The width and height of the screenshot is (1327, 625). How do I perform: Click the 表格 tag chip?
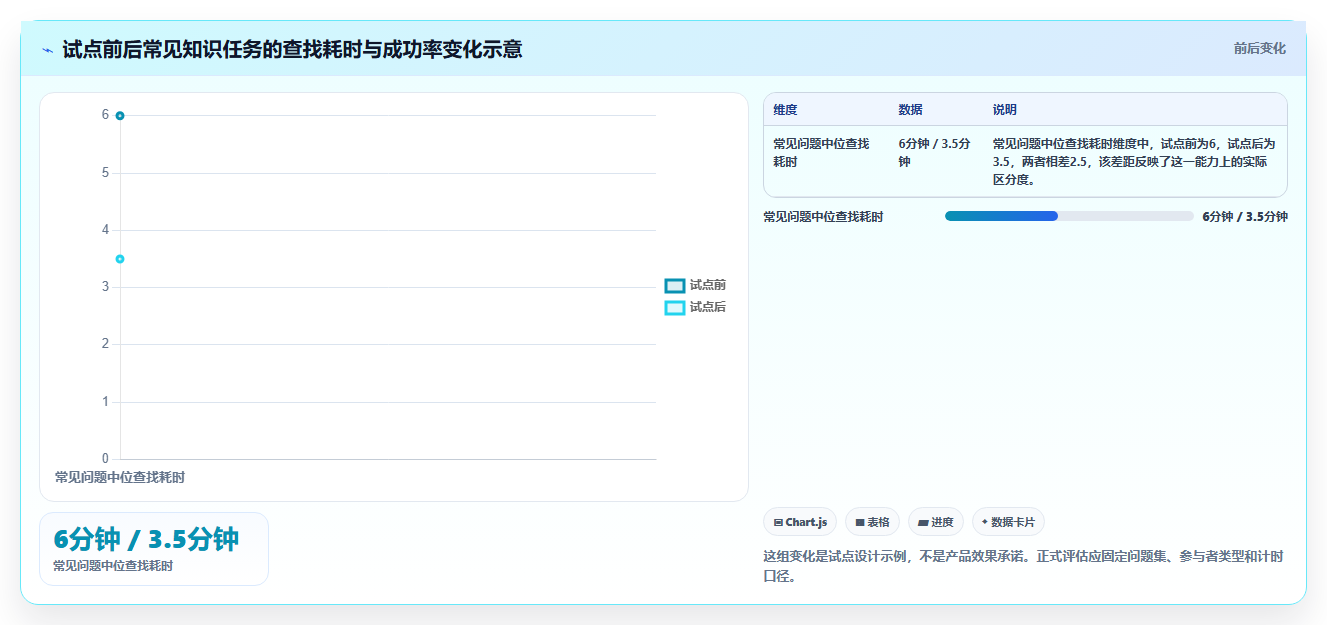(x=872, y=522)
